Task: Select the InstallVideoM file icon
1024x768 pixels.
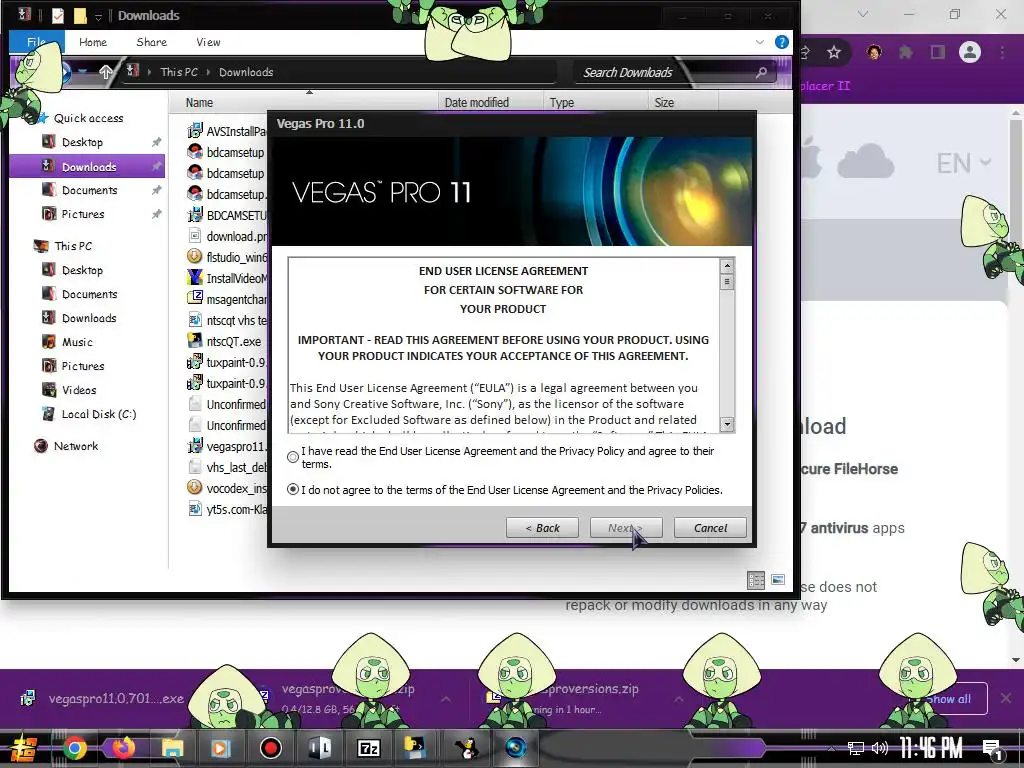Action: pos(195,277)
